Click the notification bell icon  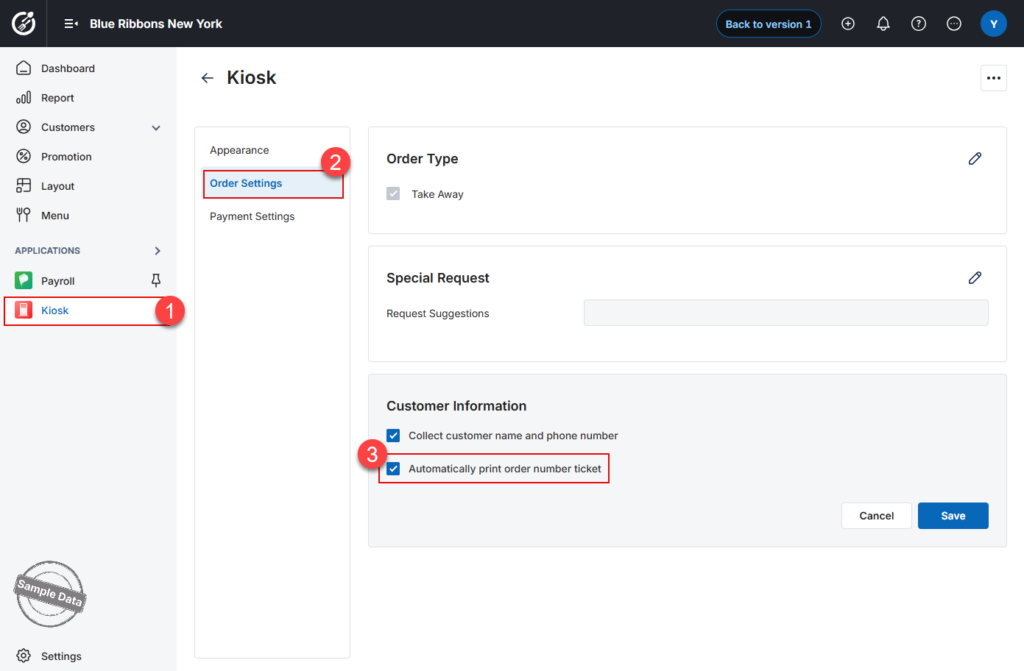click(883, 24)
